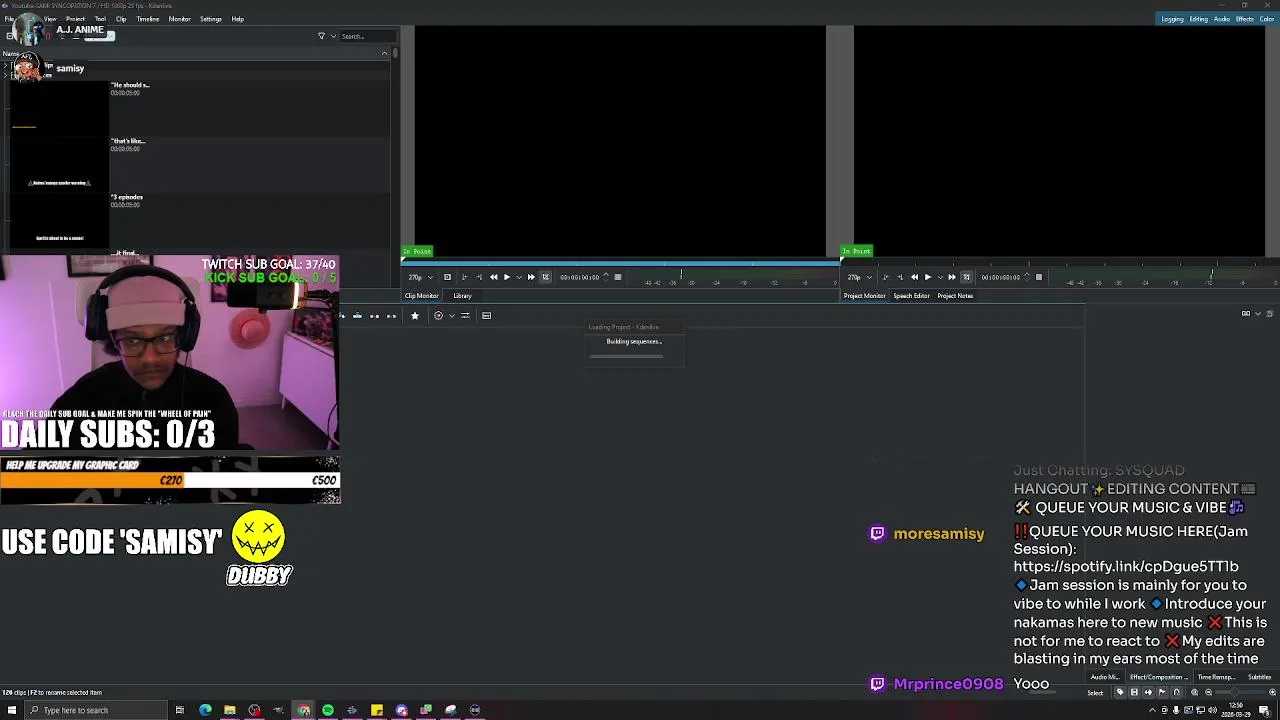Image resolution: width=1280 pixels, height=720 pixels.
Task: Switch to the Library tab
Action: [x=462, y=296]
